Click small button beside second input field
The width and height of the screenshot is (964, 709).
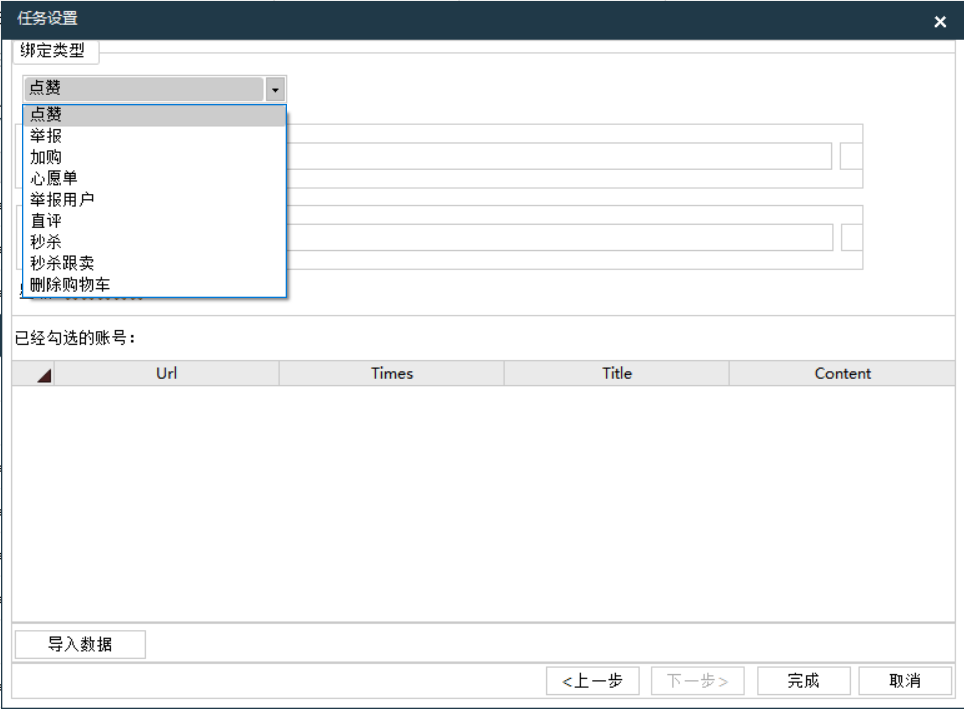852,237
